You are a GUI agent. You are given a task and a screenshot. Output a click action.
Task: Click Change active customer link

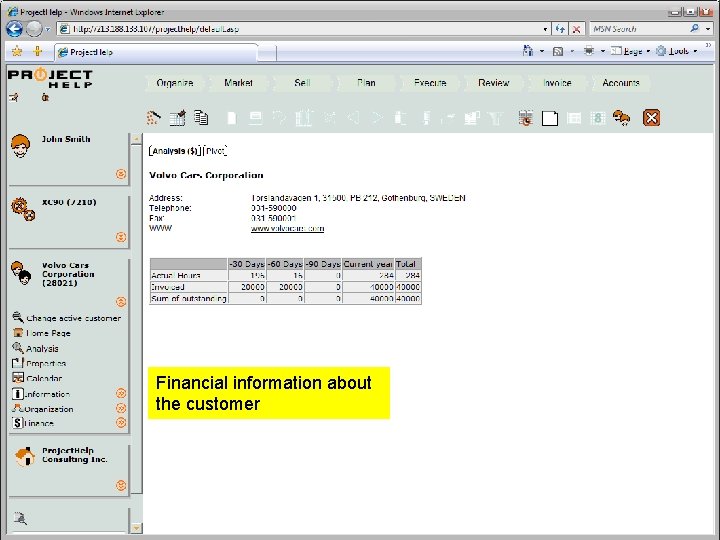click(73, 318)
